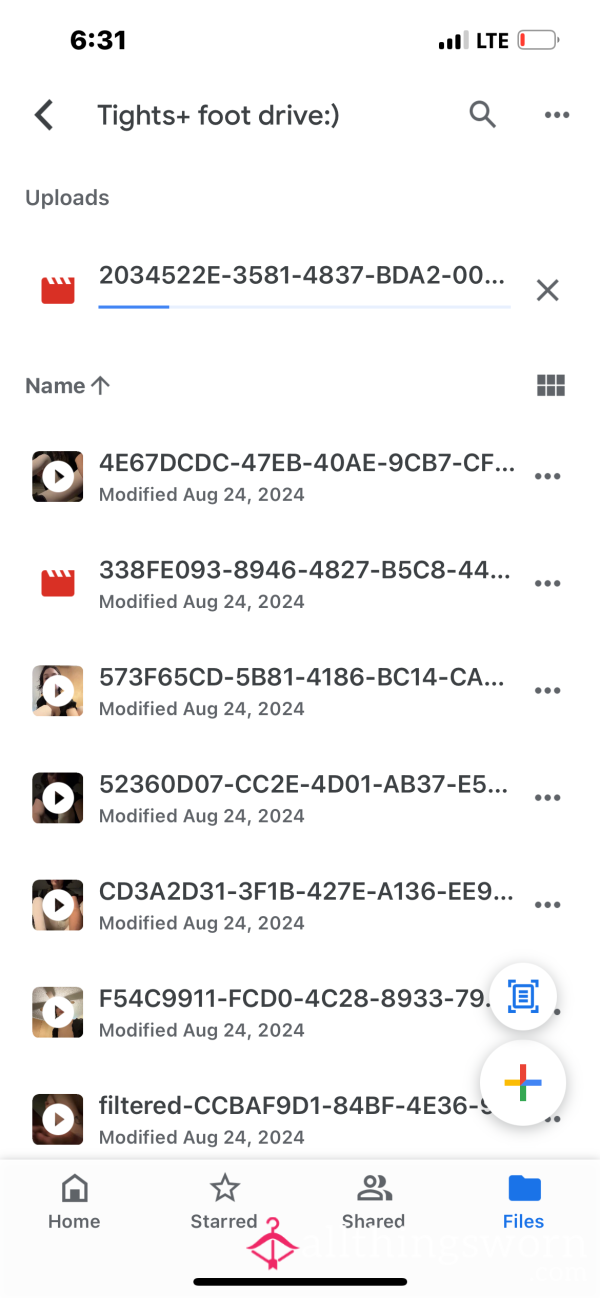The height and width of the screenshot is (1298, 600).
Task: Open more options for 338FE093 file
Action: (548, 583)
